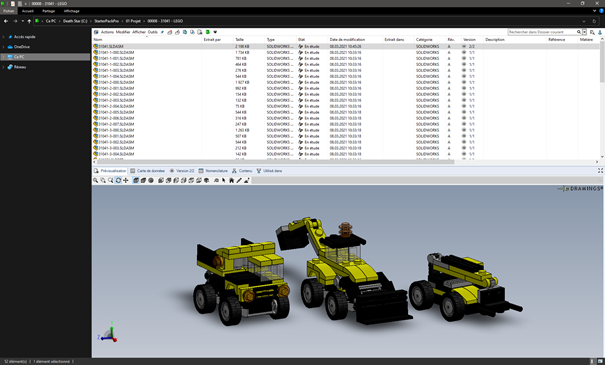This screenshot has width=605, height=365.
Task: Toggle shaded with edges display mode
Action: 136,180
